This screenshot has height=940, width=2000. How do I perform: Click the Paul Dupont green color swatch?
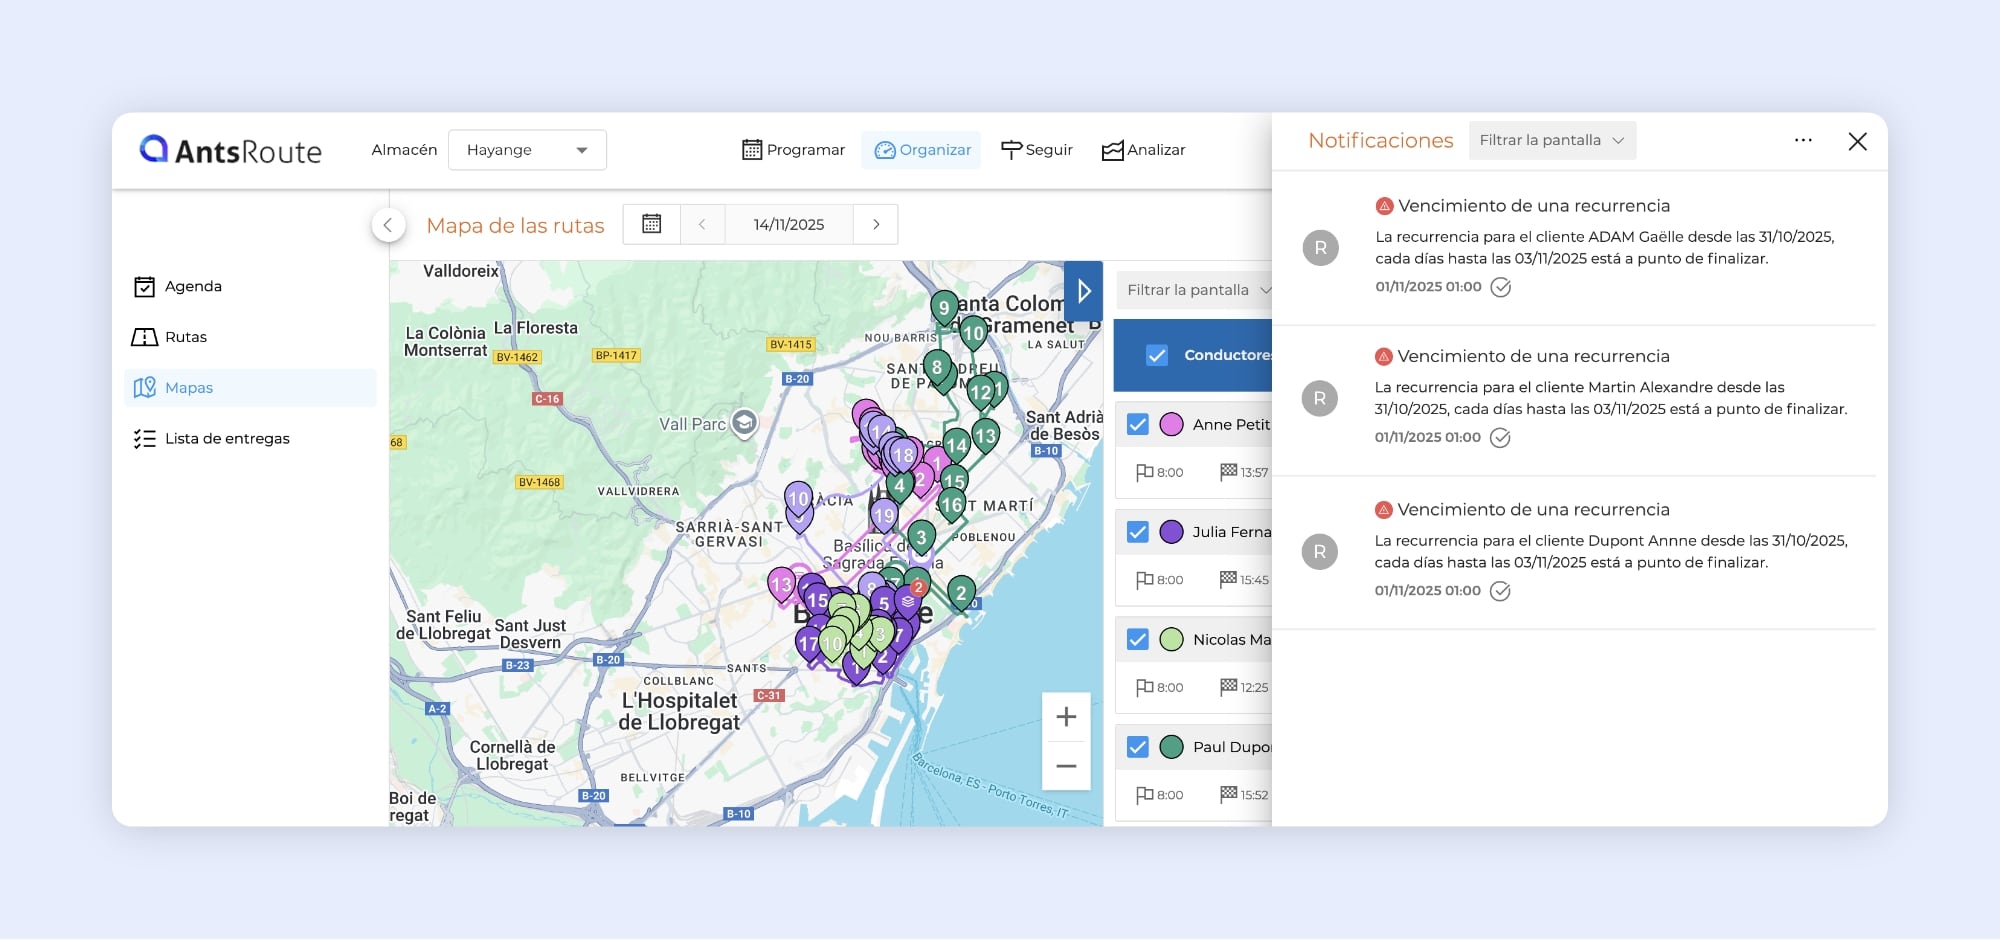(x=1171, y=747)
